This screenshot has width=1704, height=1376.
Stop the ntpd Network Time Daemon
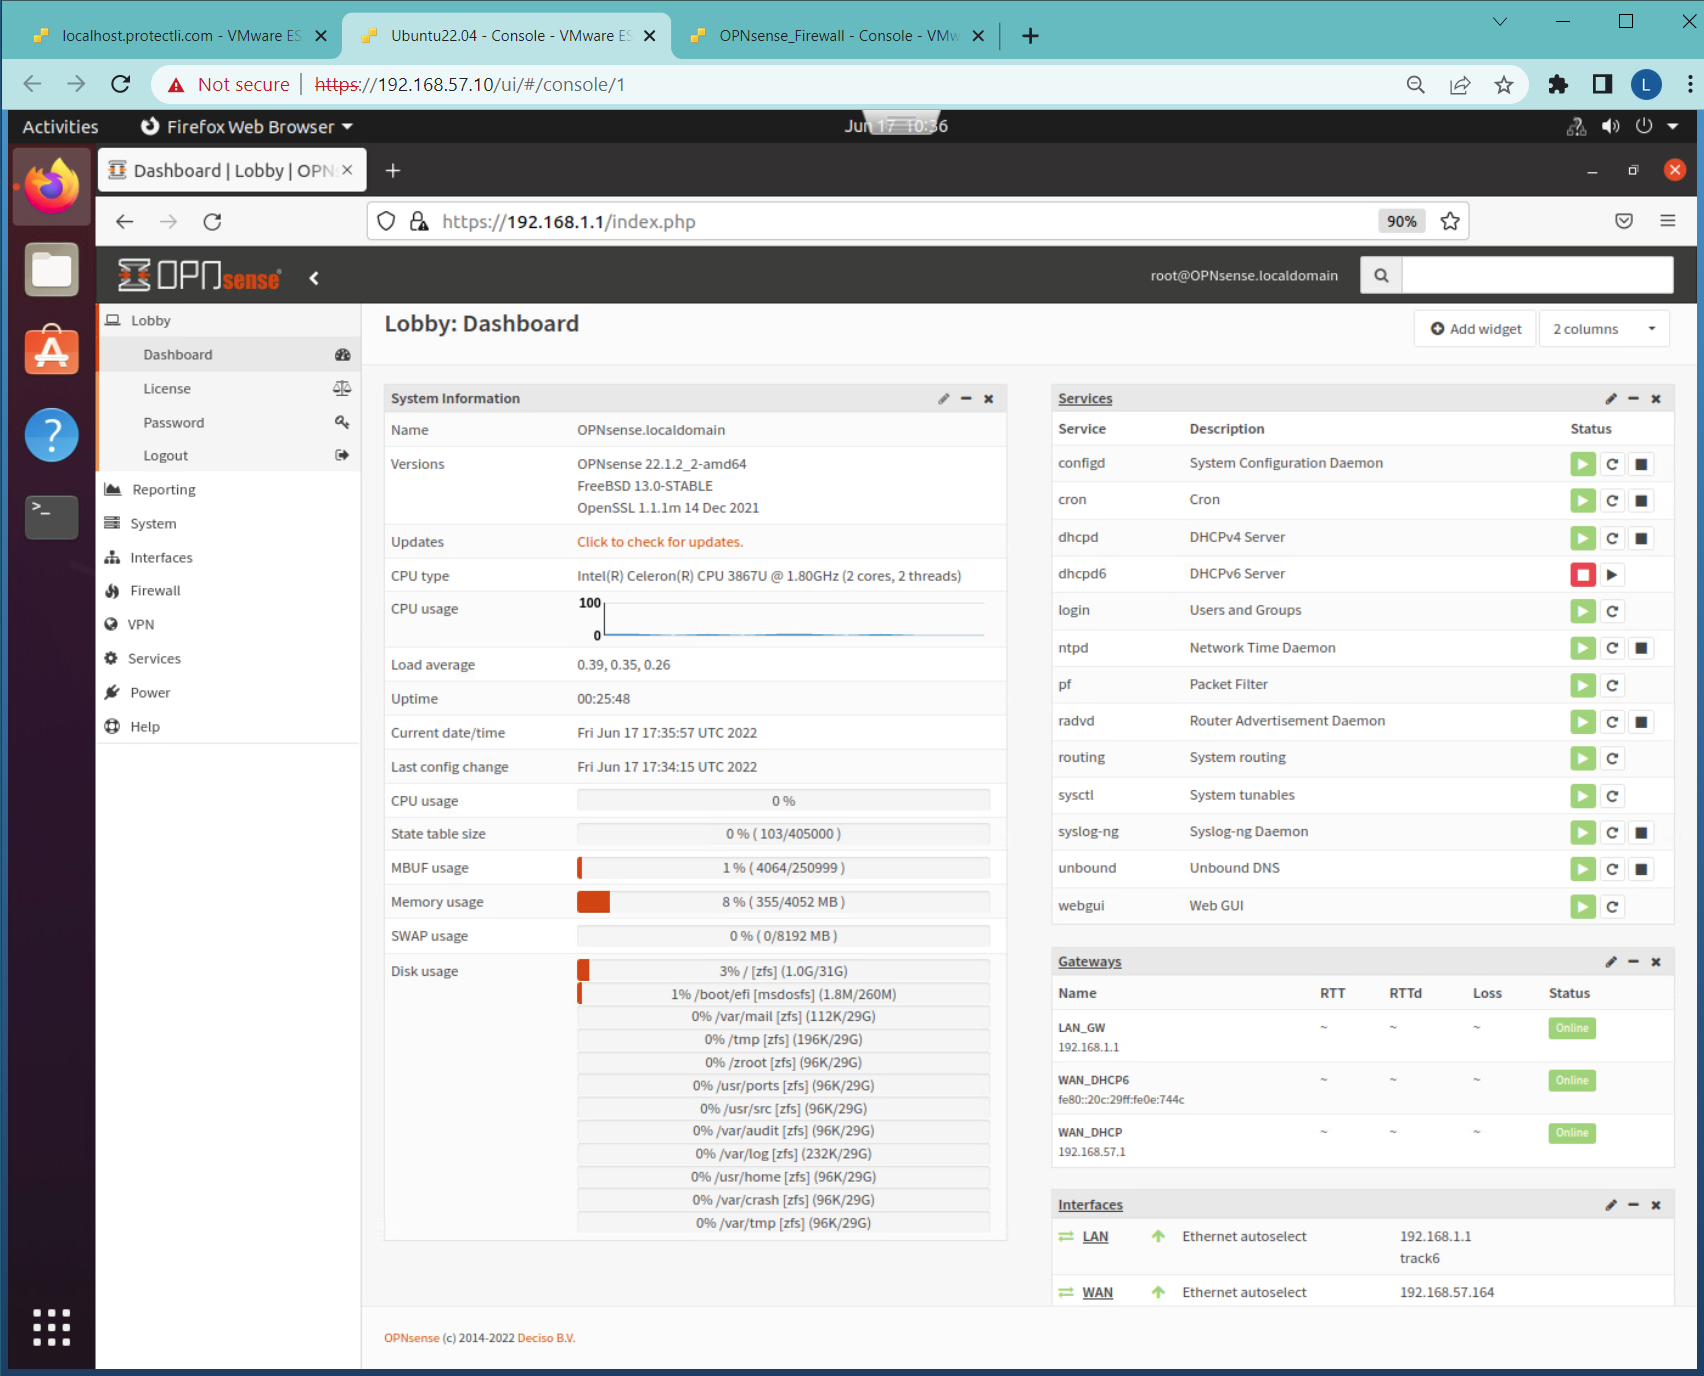1641,648
